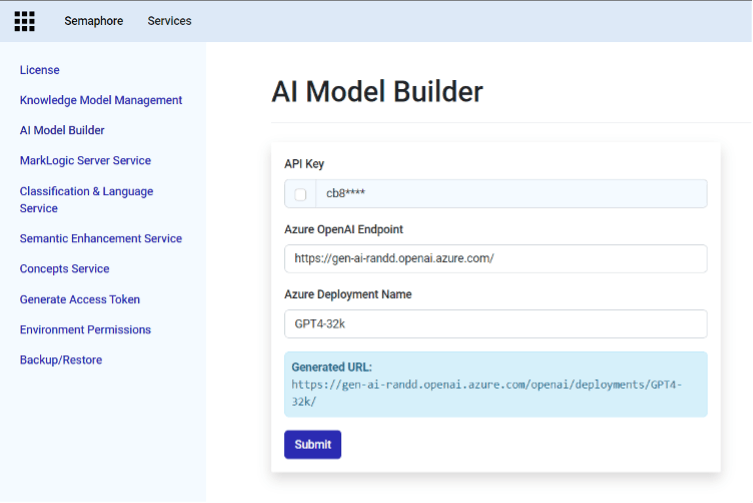The image size is (753, 503).
Task: Click the AI Model Builder heading
Action: pyautogui.click(x=377, y=92)
